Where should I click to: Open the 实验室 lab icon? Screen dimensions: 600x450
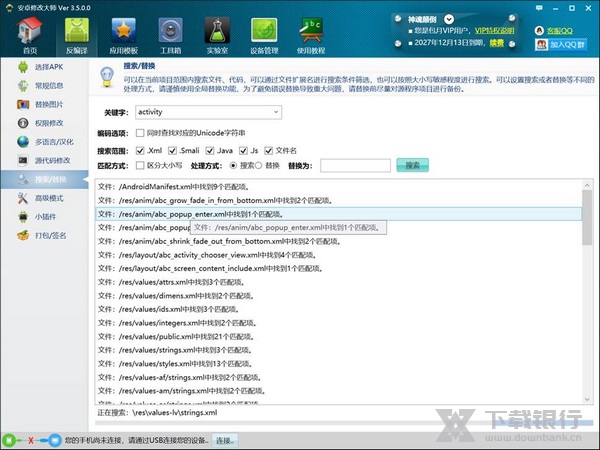(x=216, y=36)
